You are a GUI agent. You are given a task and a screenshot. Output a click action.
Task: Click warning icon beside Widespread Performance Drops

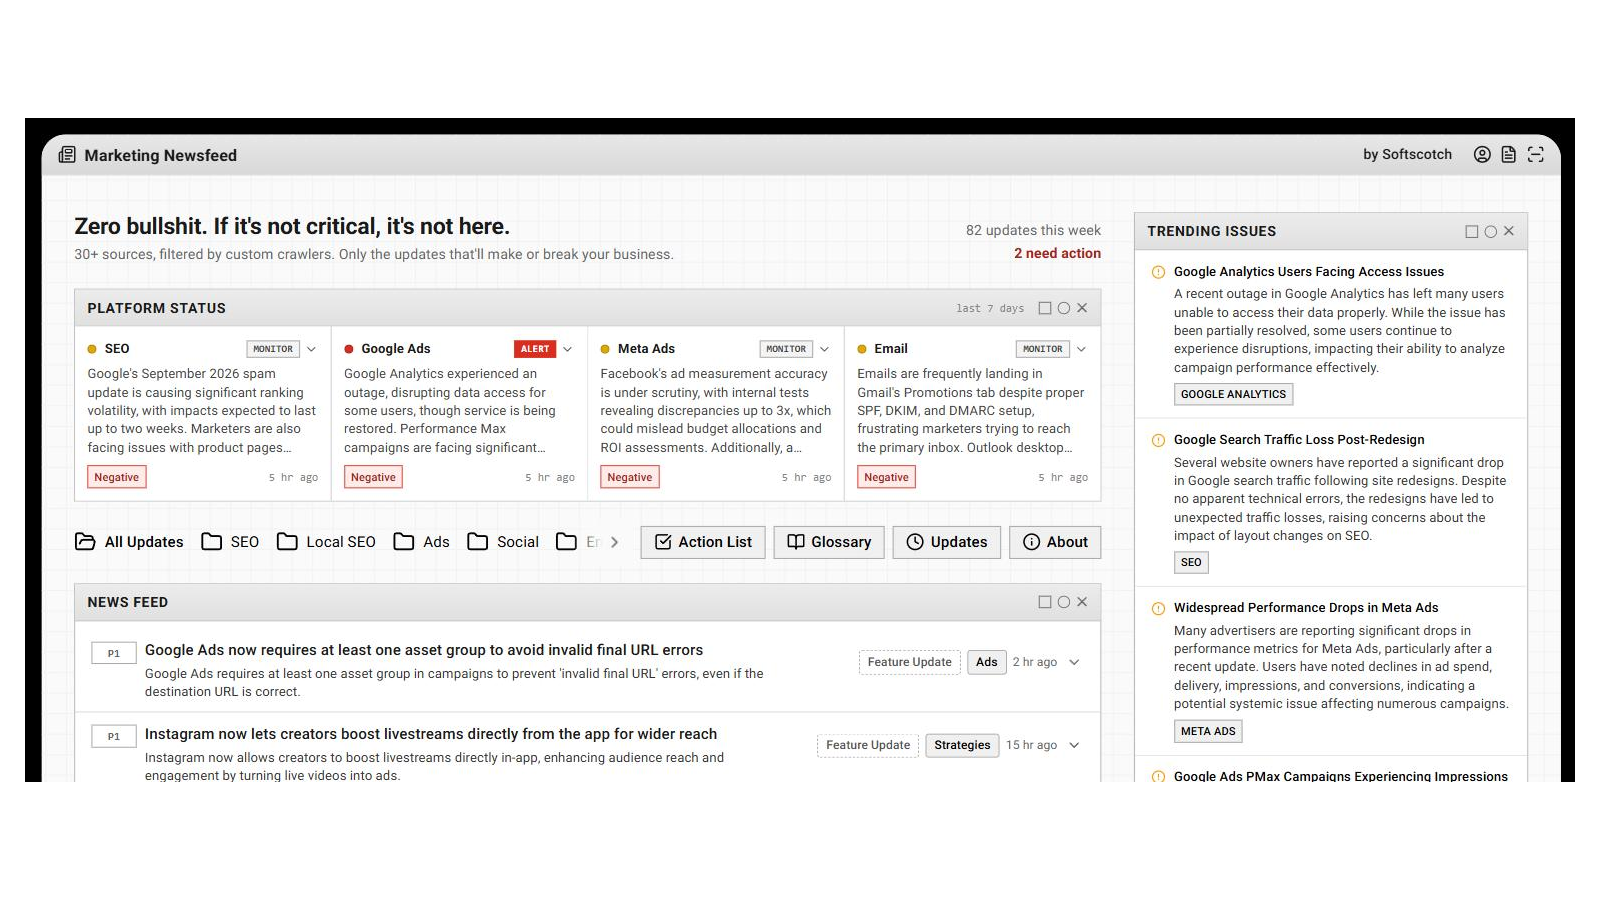click(1158, 608)
